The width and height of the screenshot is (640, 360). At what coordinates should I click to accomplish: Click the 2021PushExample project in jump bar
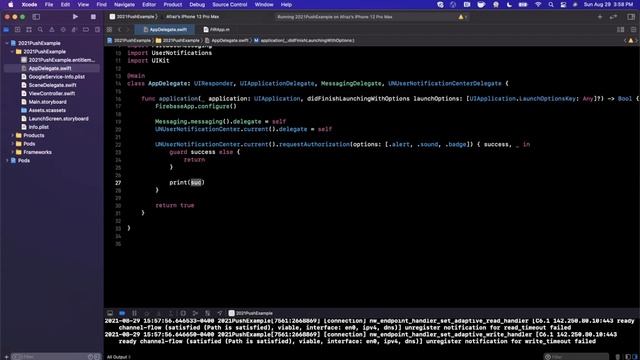129,40
